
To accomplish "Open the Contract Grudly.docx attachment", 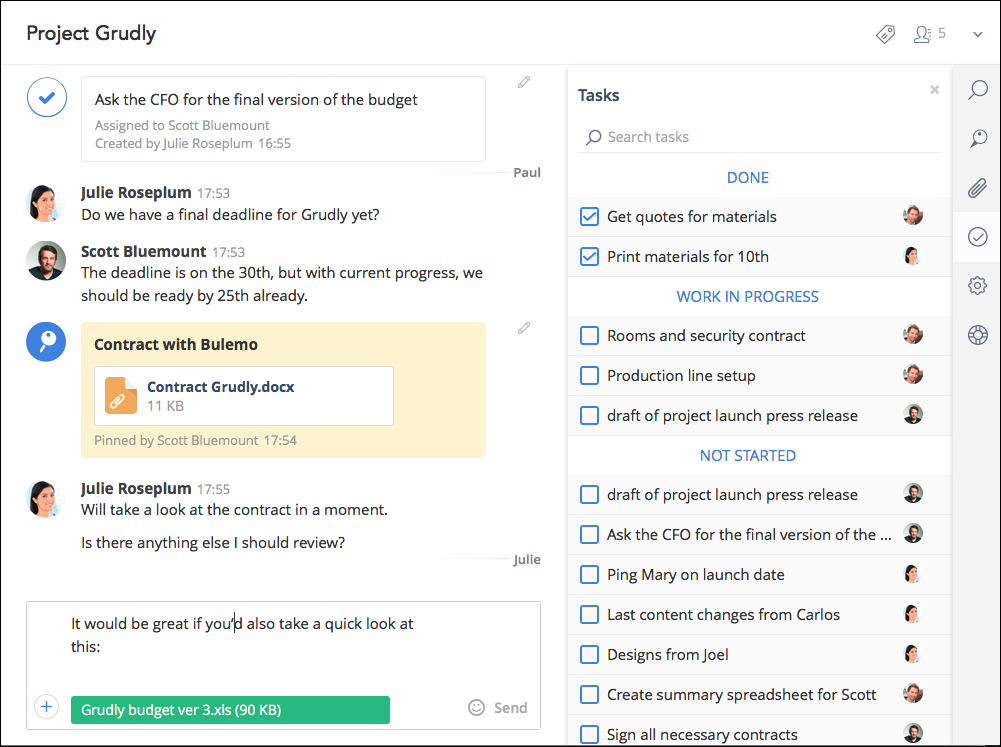I will (244, 396).
